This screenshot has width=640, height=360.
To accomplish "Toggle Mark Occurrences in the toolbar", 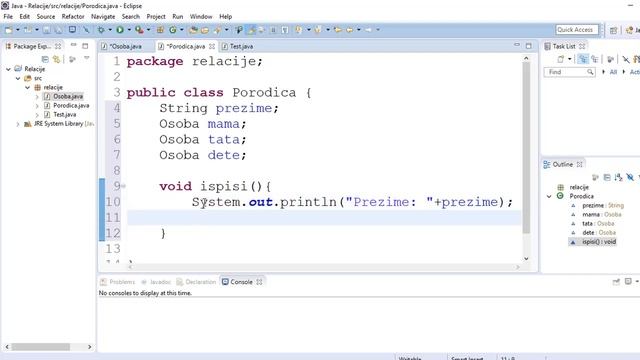I will tap(251, 30).
